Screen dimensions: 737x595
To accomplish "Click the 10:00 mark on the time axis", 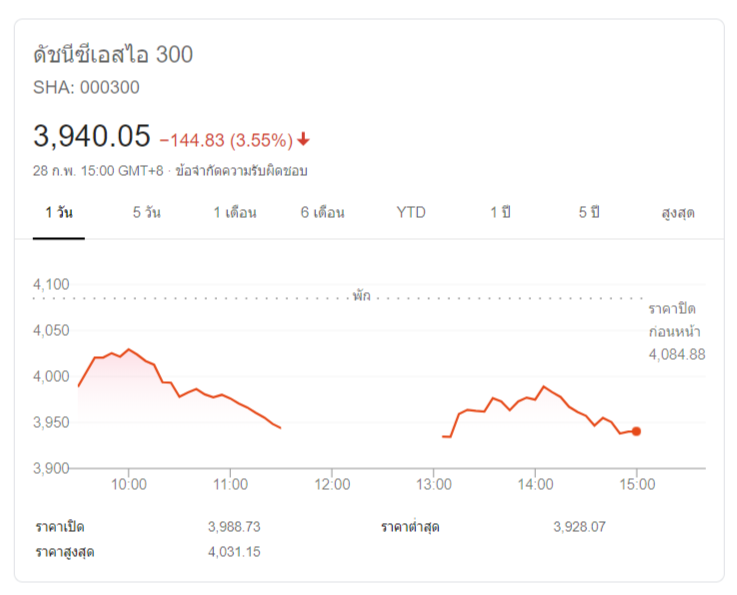I will coord(129,485).
